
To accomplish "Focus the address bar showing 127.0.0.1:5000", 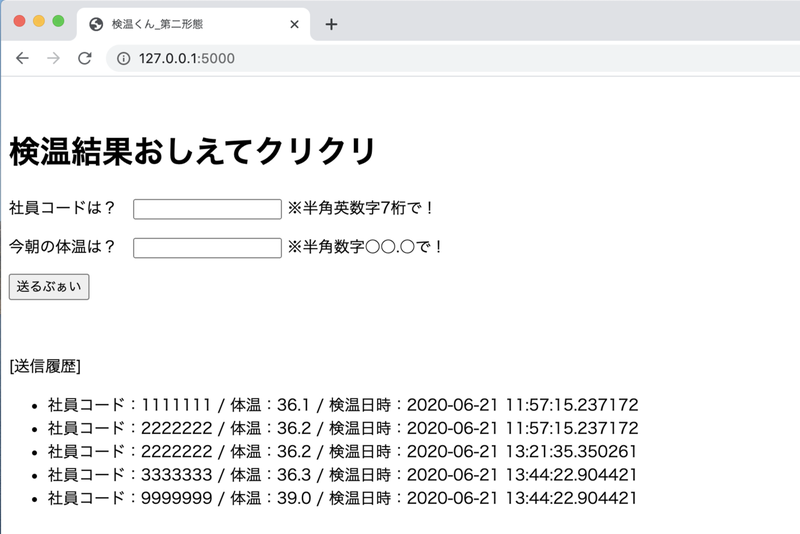I will coord(453,59).
